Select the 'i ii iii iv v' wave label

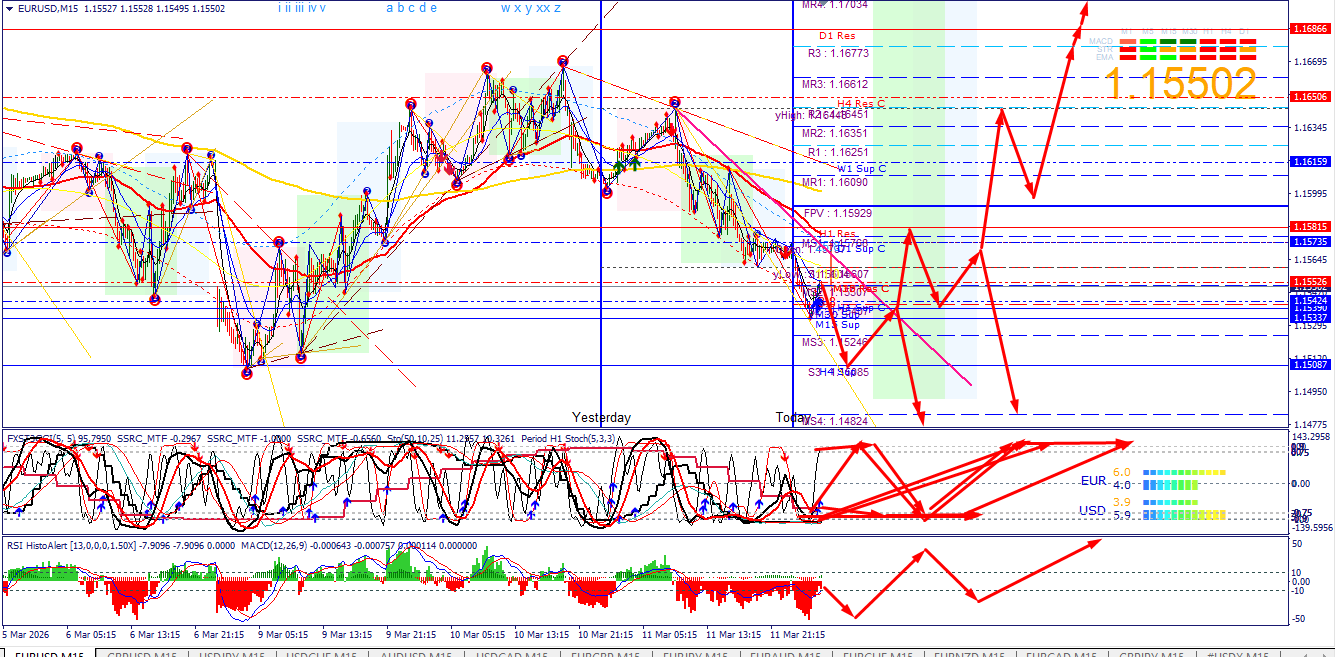point(302,9)
